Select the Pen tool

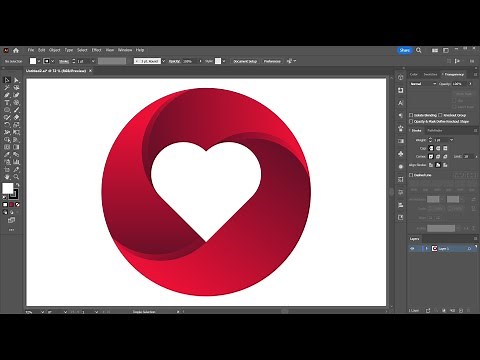tap(7, 95)
